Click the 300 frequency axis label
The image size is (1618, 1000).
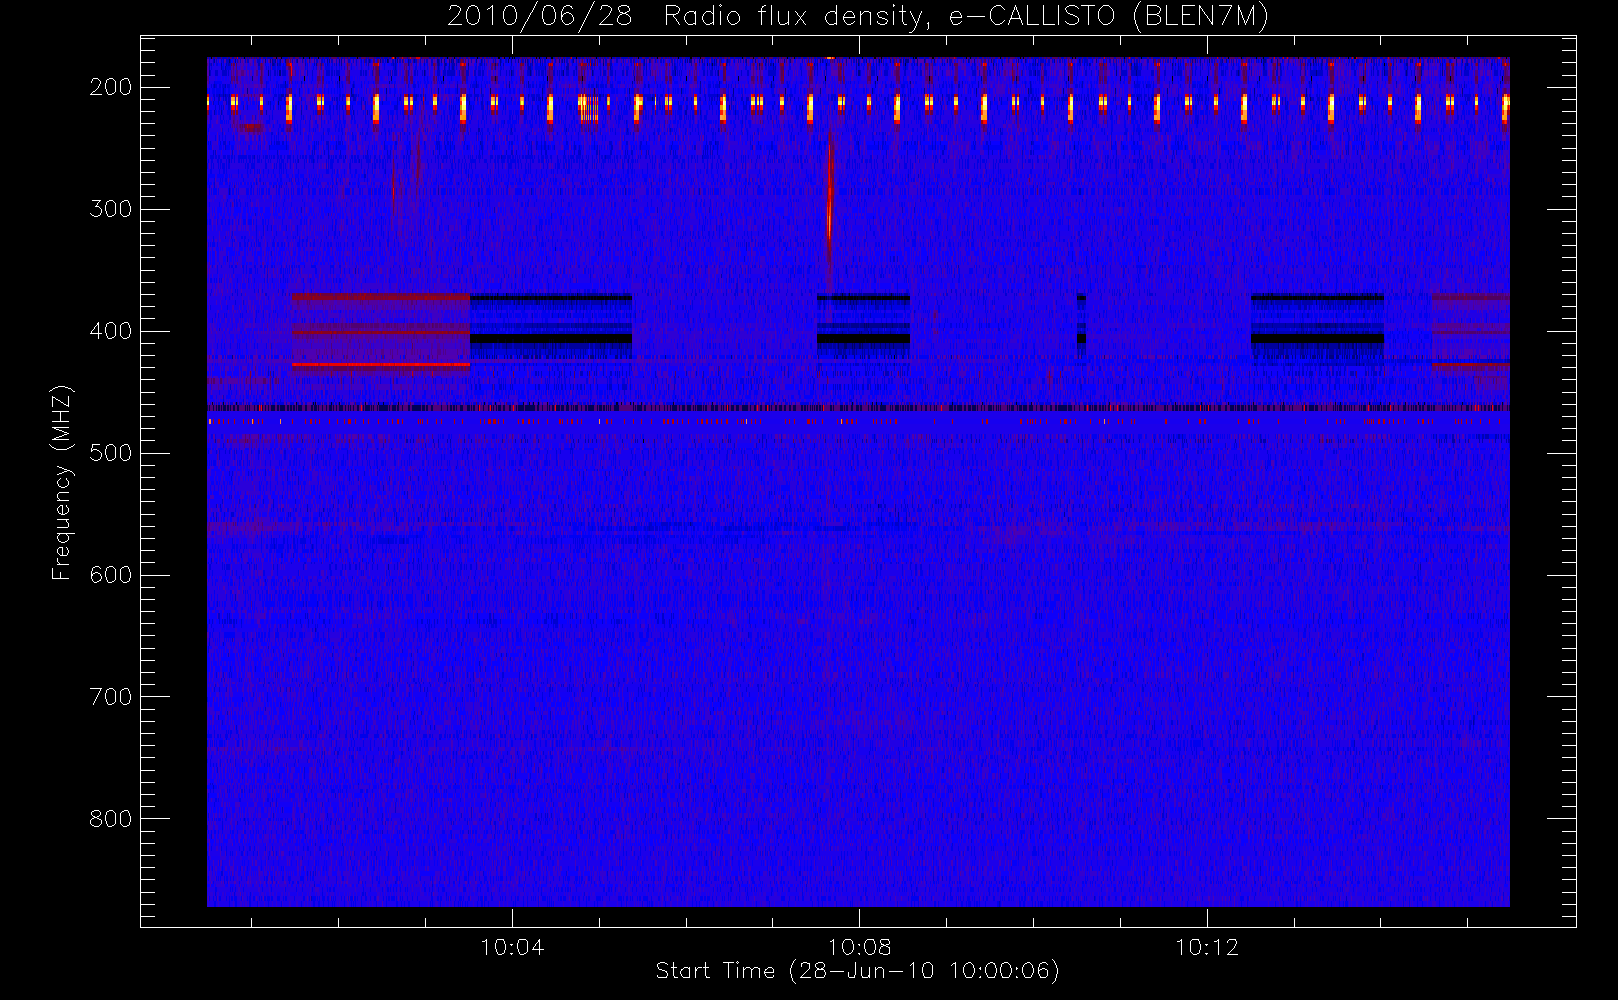coord(110,209)
